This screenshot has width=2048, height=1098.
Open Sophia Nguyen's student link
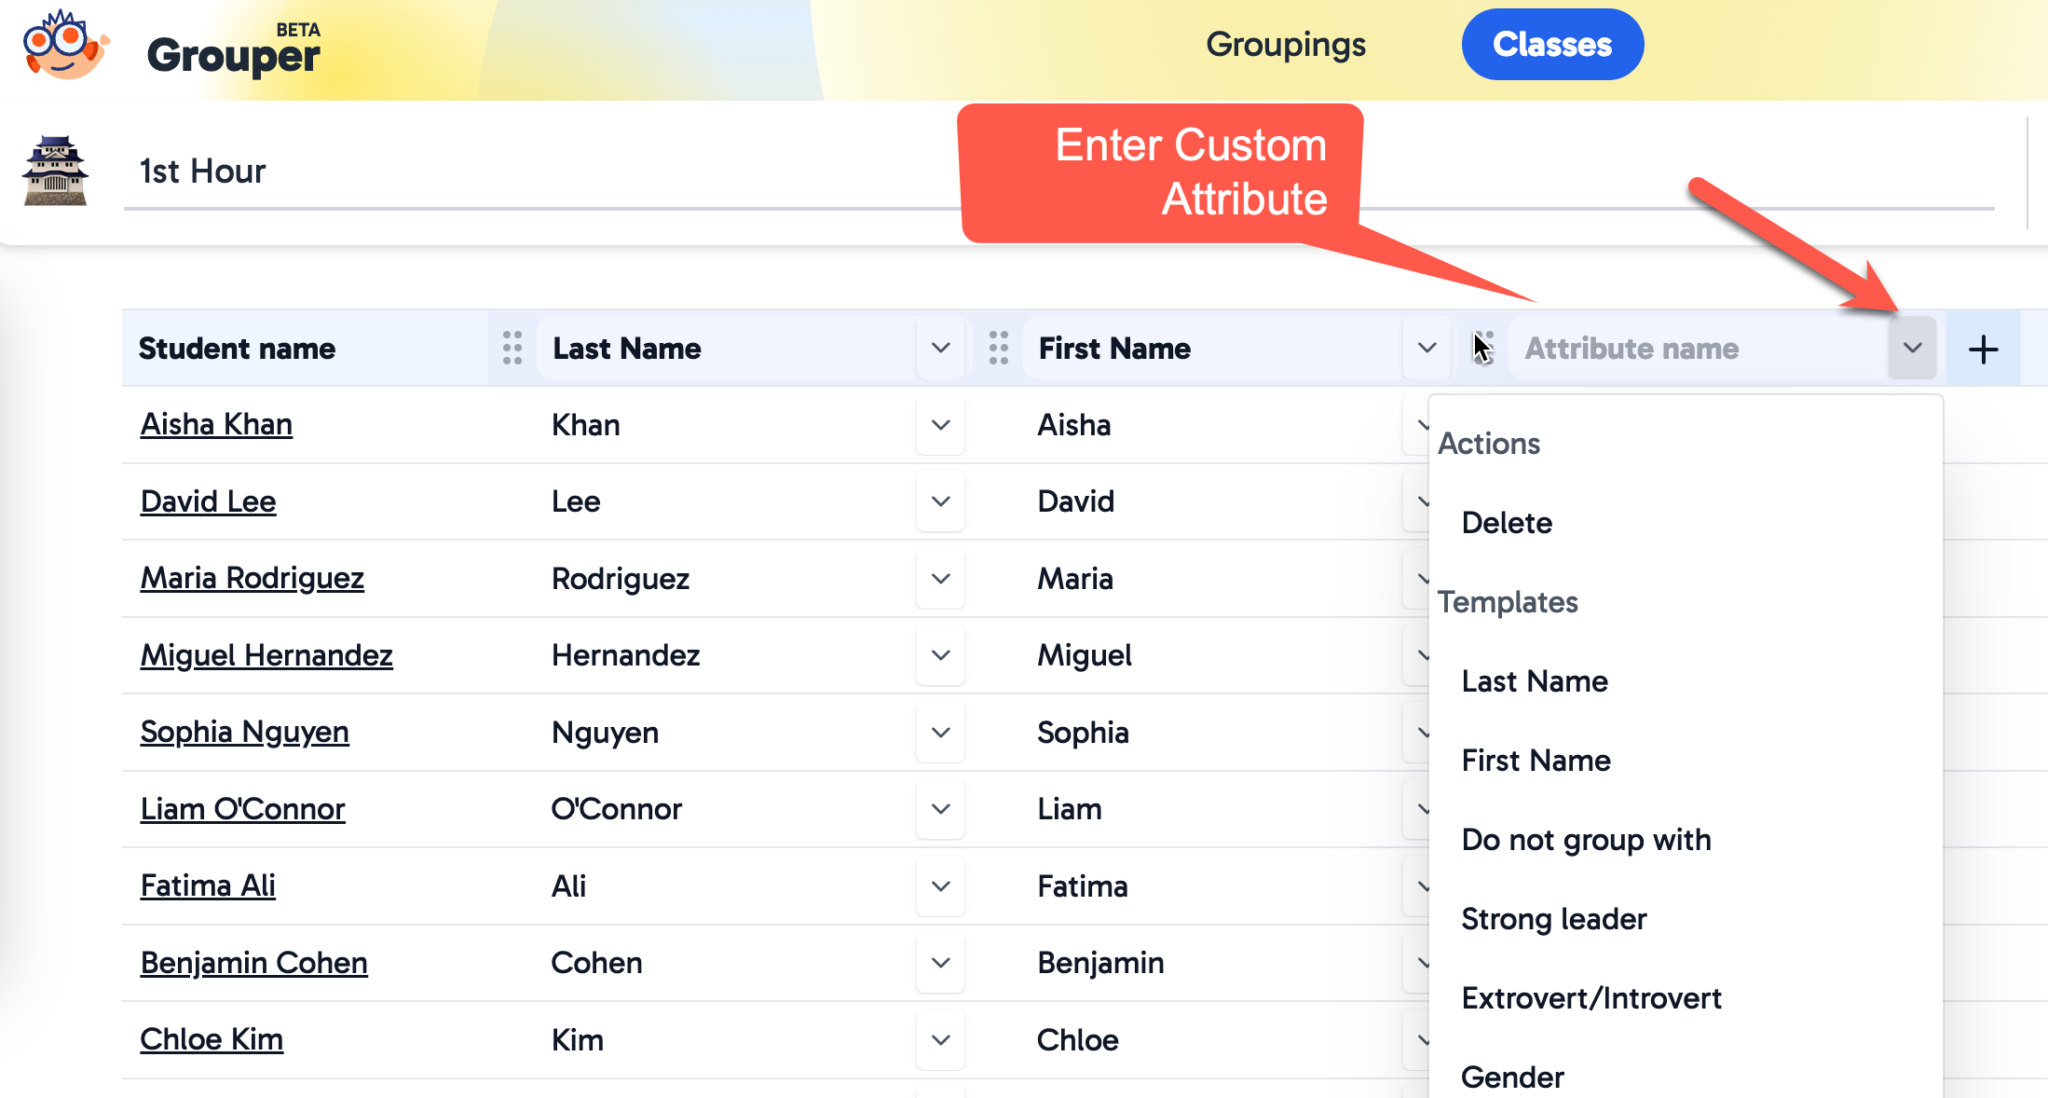pyautogui.click(x=244, y=733)
